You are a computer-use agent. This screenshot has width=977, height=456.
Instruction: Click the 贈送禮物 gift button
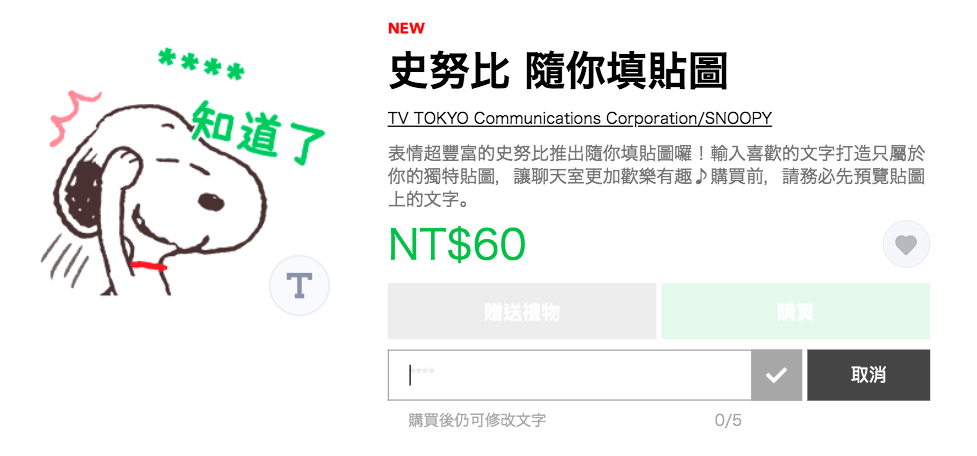[x=522, y=311]
